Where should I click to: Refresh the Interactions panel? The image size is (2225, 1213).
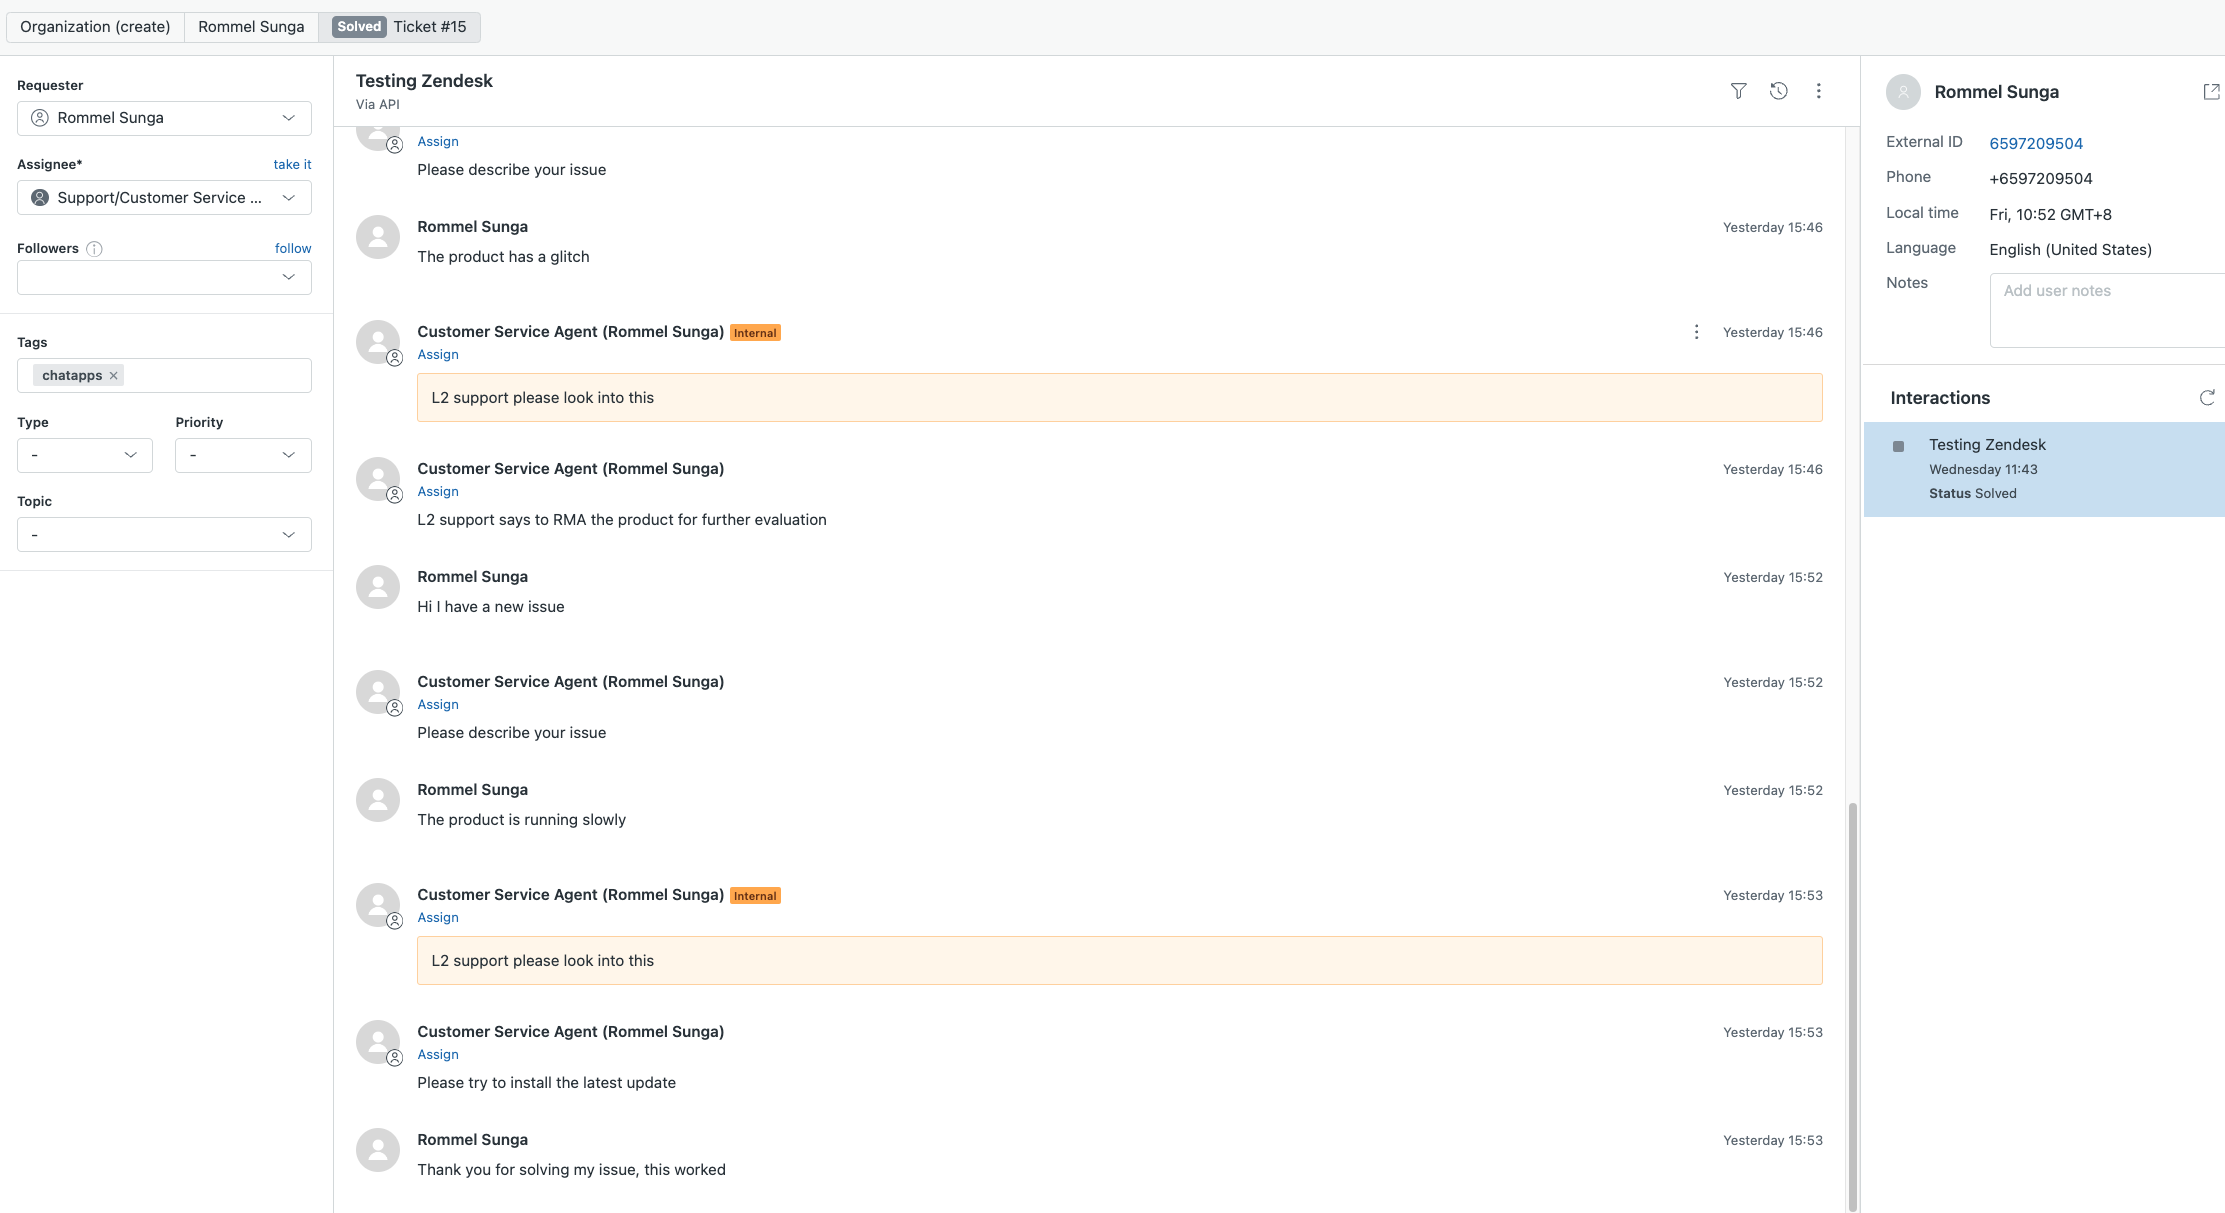(x=2207, y=398)
